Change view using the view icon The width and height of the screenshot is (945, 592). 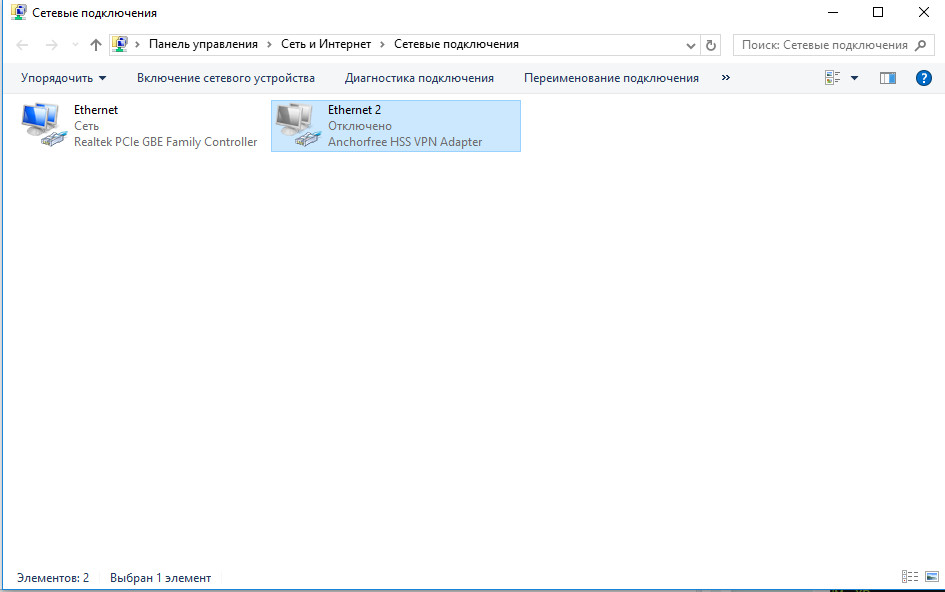[833, 78]
